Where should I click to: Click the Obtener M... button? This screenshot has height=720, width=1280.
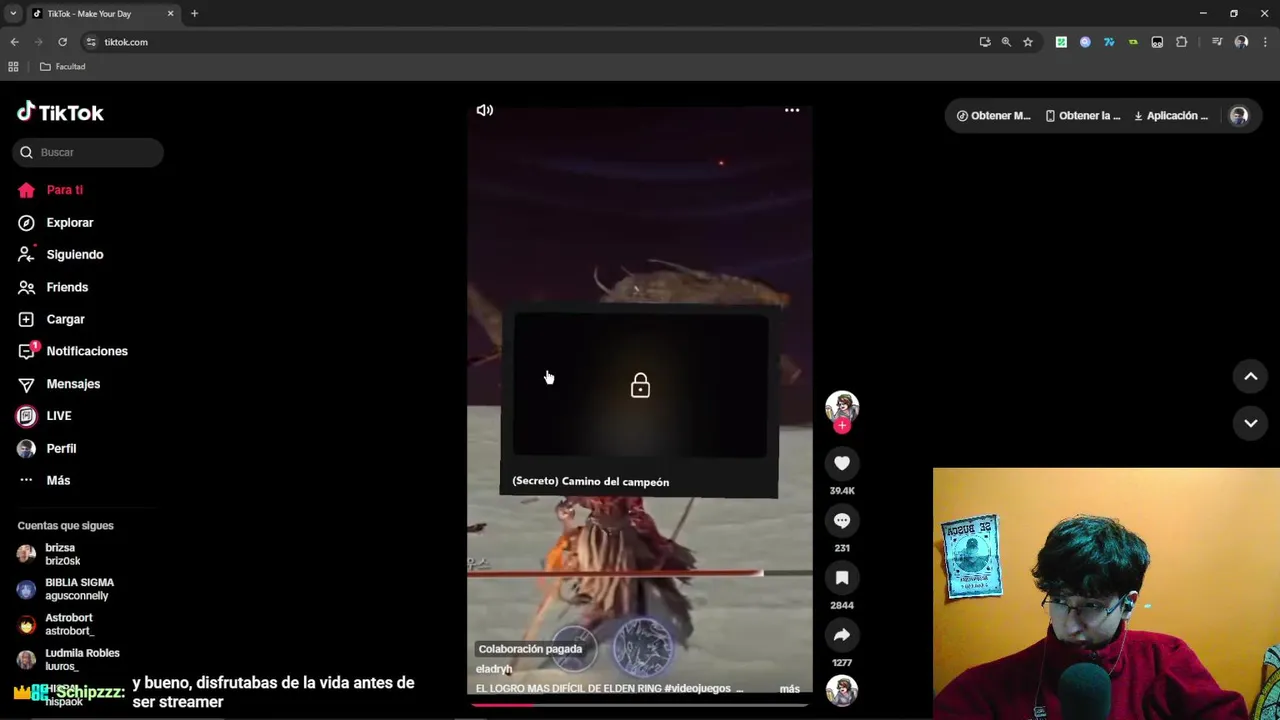[x=993, y=116]
